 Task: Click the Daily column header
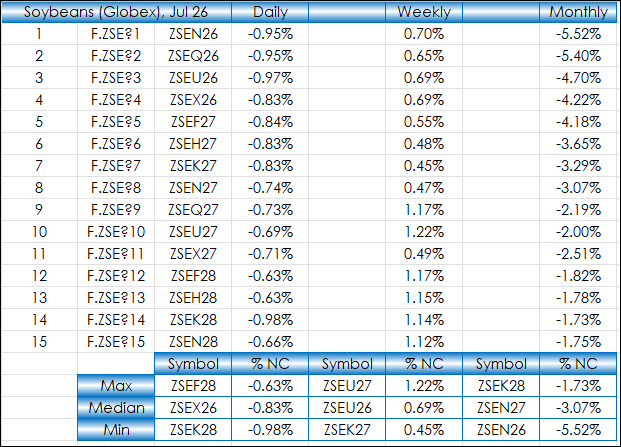[270, 12]
